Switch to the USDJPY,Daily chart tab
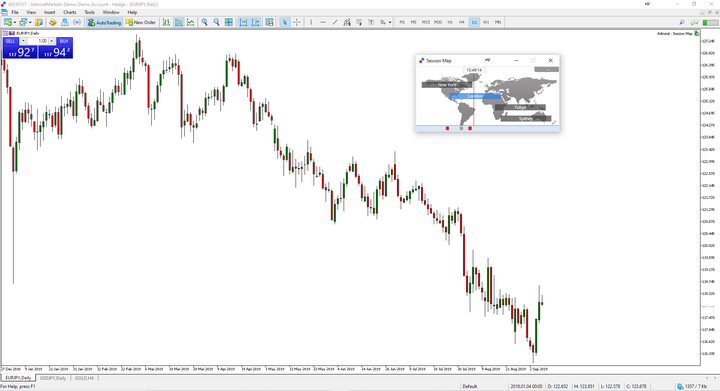Screen dimensions: 720x391 tap(53, 378)
